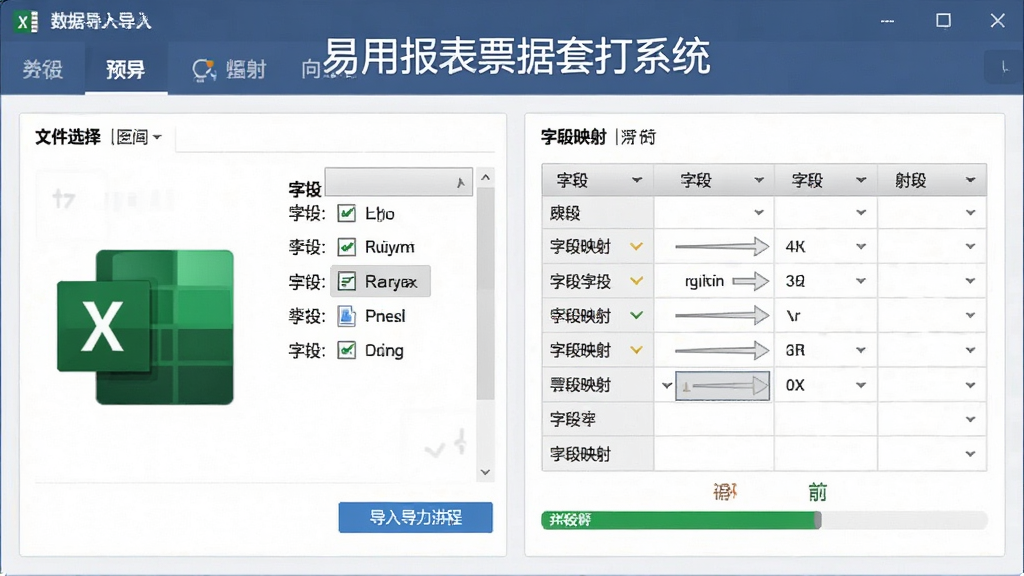Image resolution: width=1024 pixels, height=576 pixels.
Task: Click the mapping arrow in the 3R row
Action: 722,350
